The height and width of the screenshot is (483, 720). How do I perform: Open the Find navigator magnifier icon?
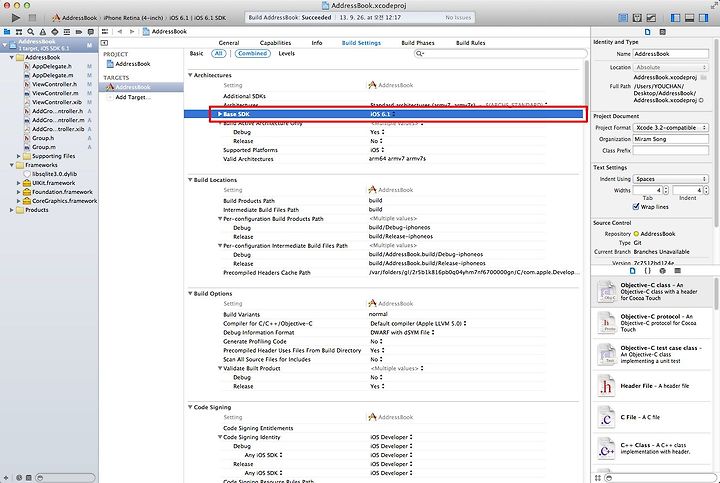pos(31,32)
